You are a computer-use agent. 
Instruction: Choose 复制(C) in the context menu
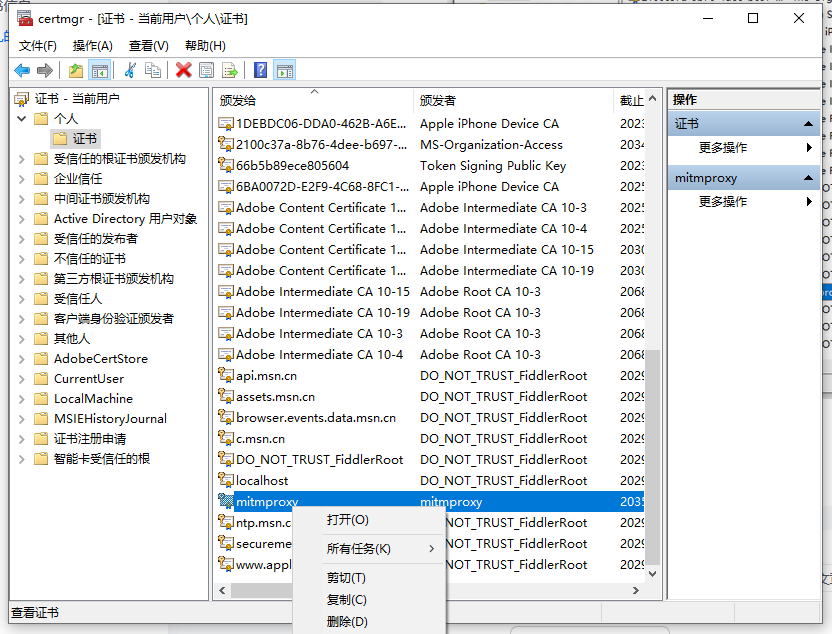tap(369, 600)
